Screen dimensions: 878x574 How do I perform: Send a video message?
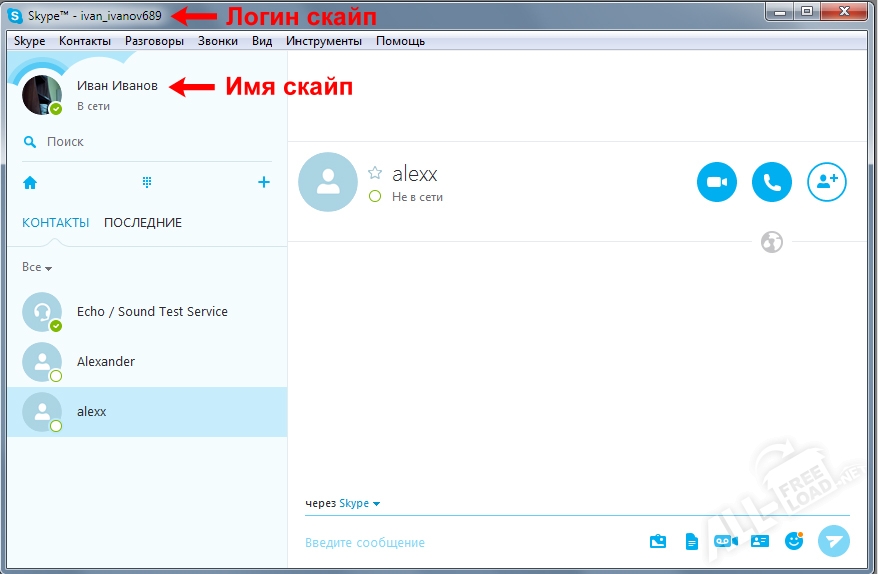coord(725,541)
